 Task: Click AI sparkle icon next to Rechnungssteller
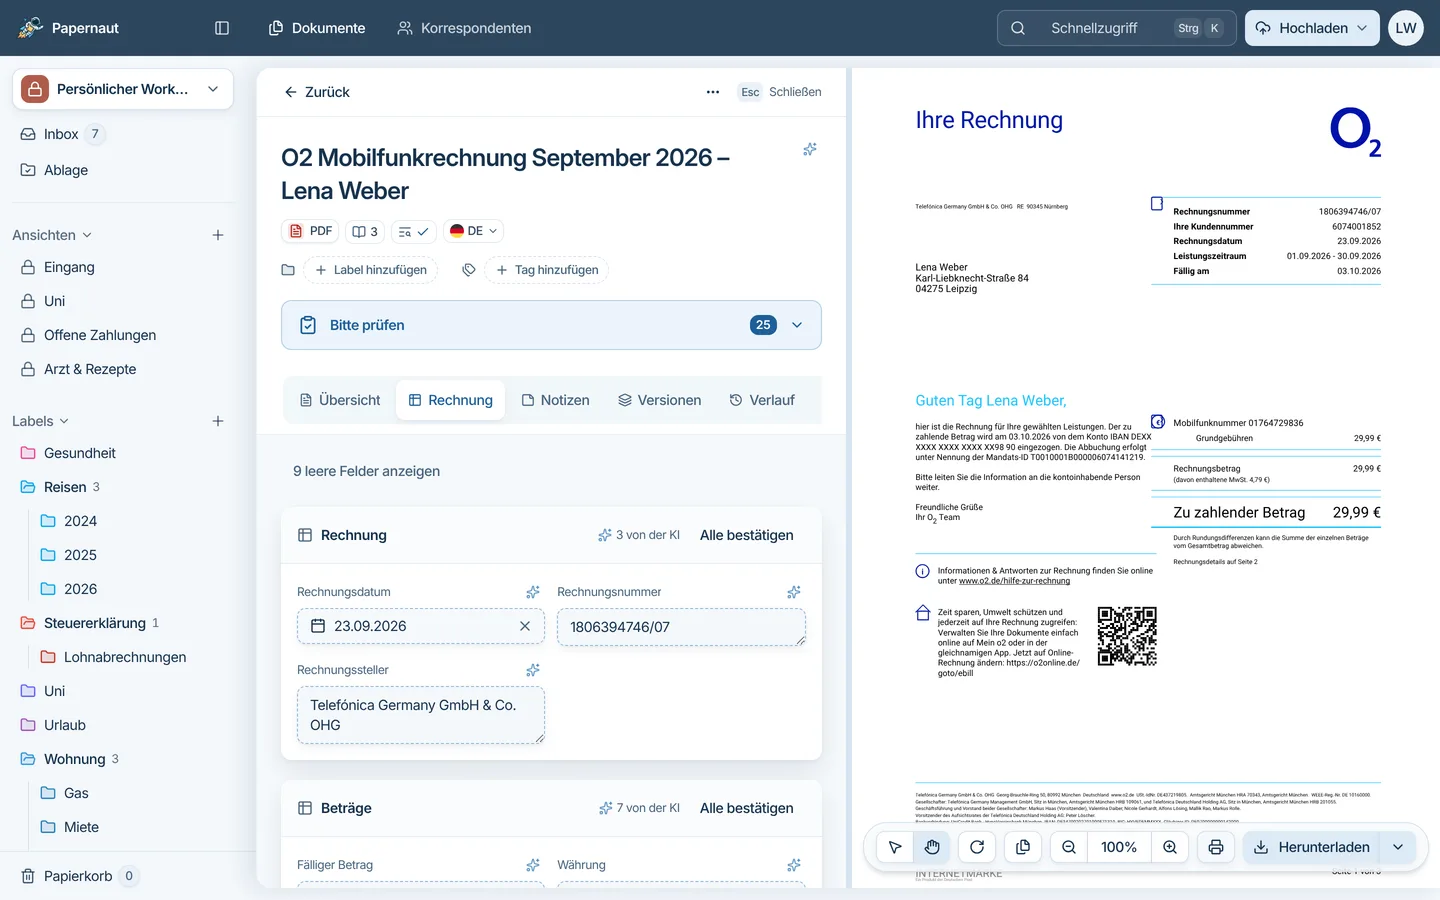[x=533, y=670]
